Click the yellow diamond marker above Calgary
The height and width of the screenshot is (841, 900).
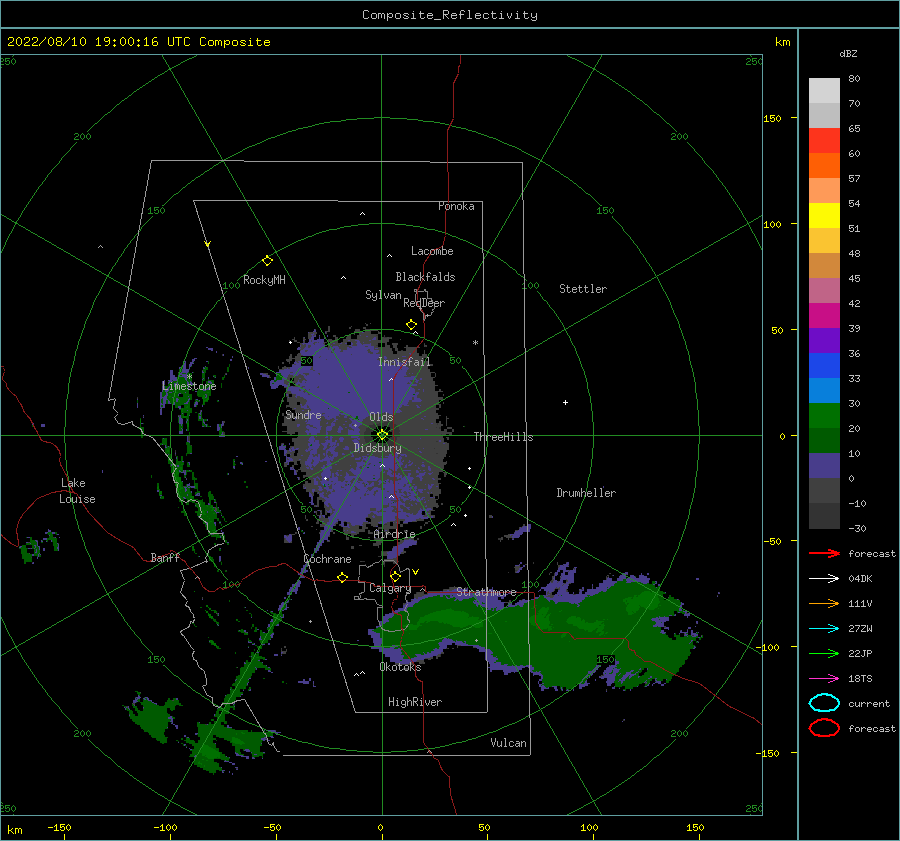coord(395,576)
